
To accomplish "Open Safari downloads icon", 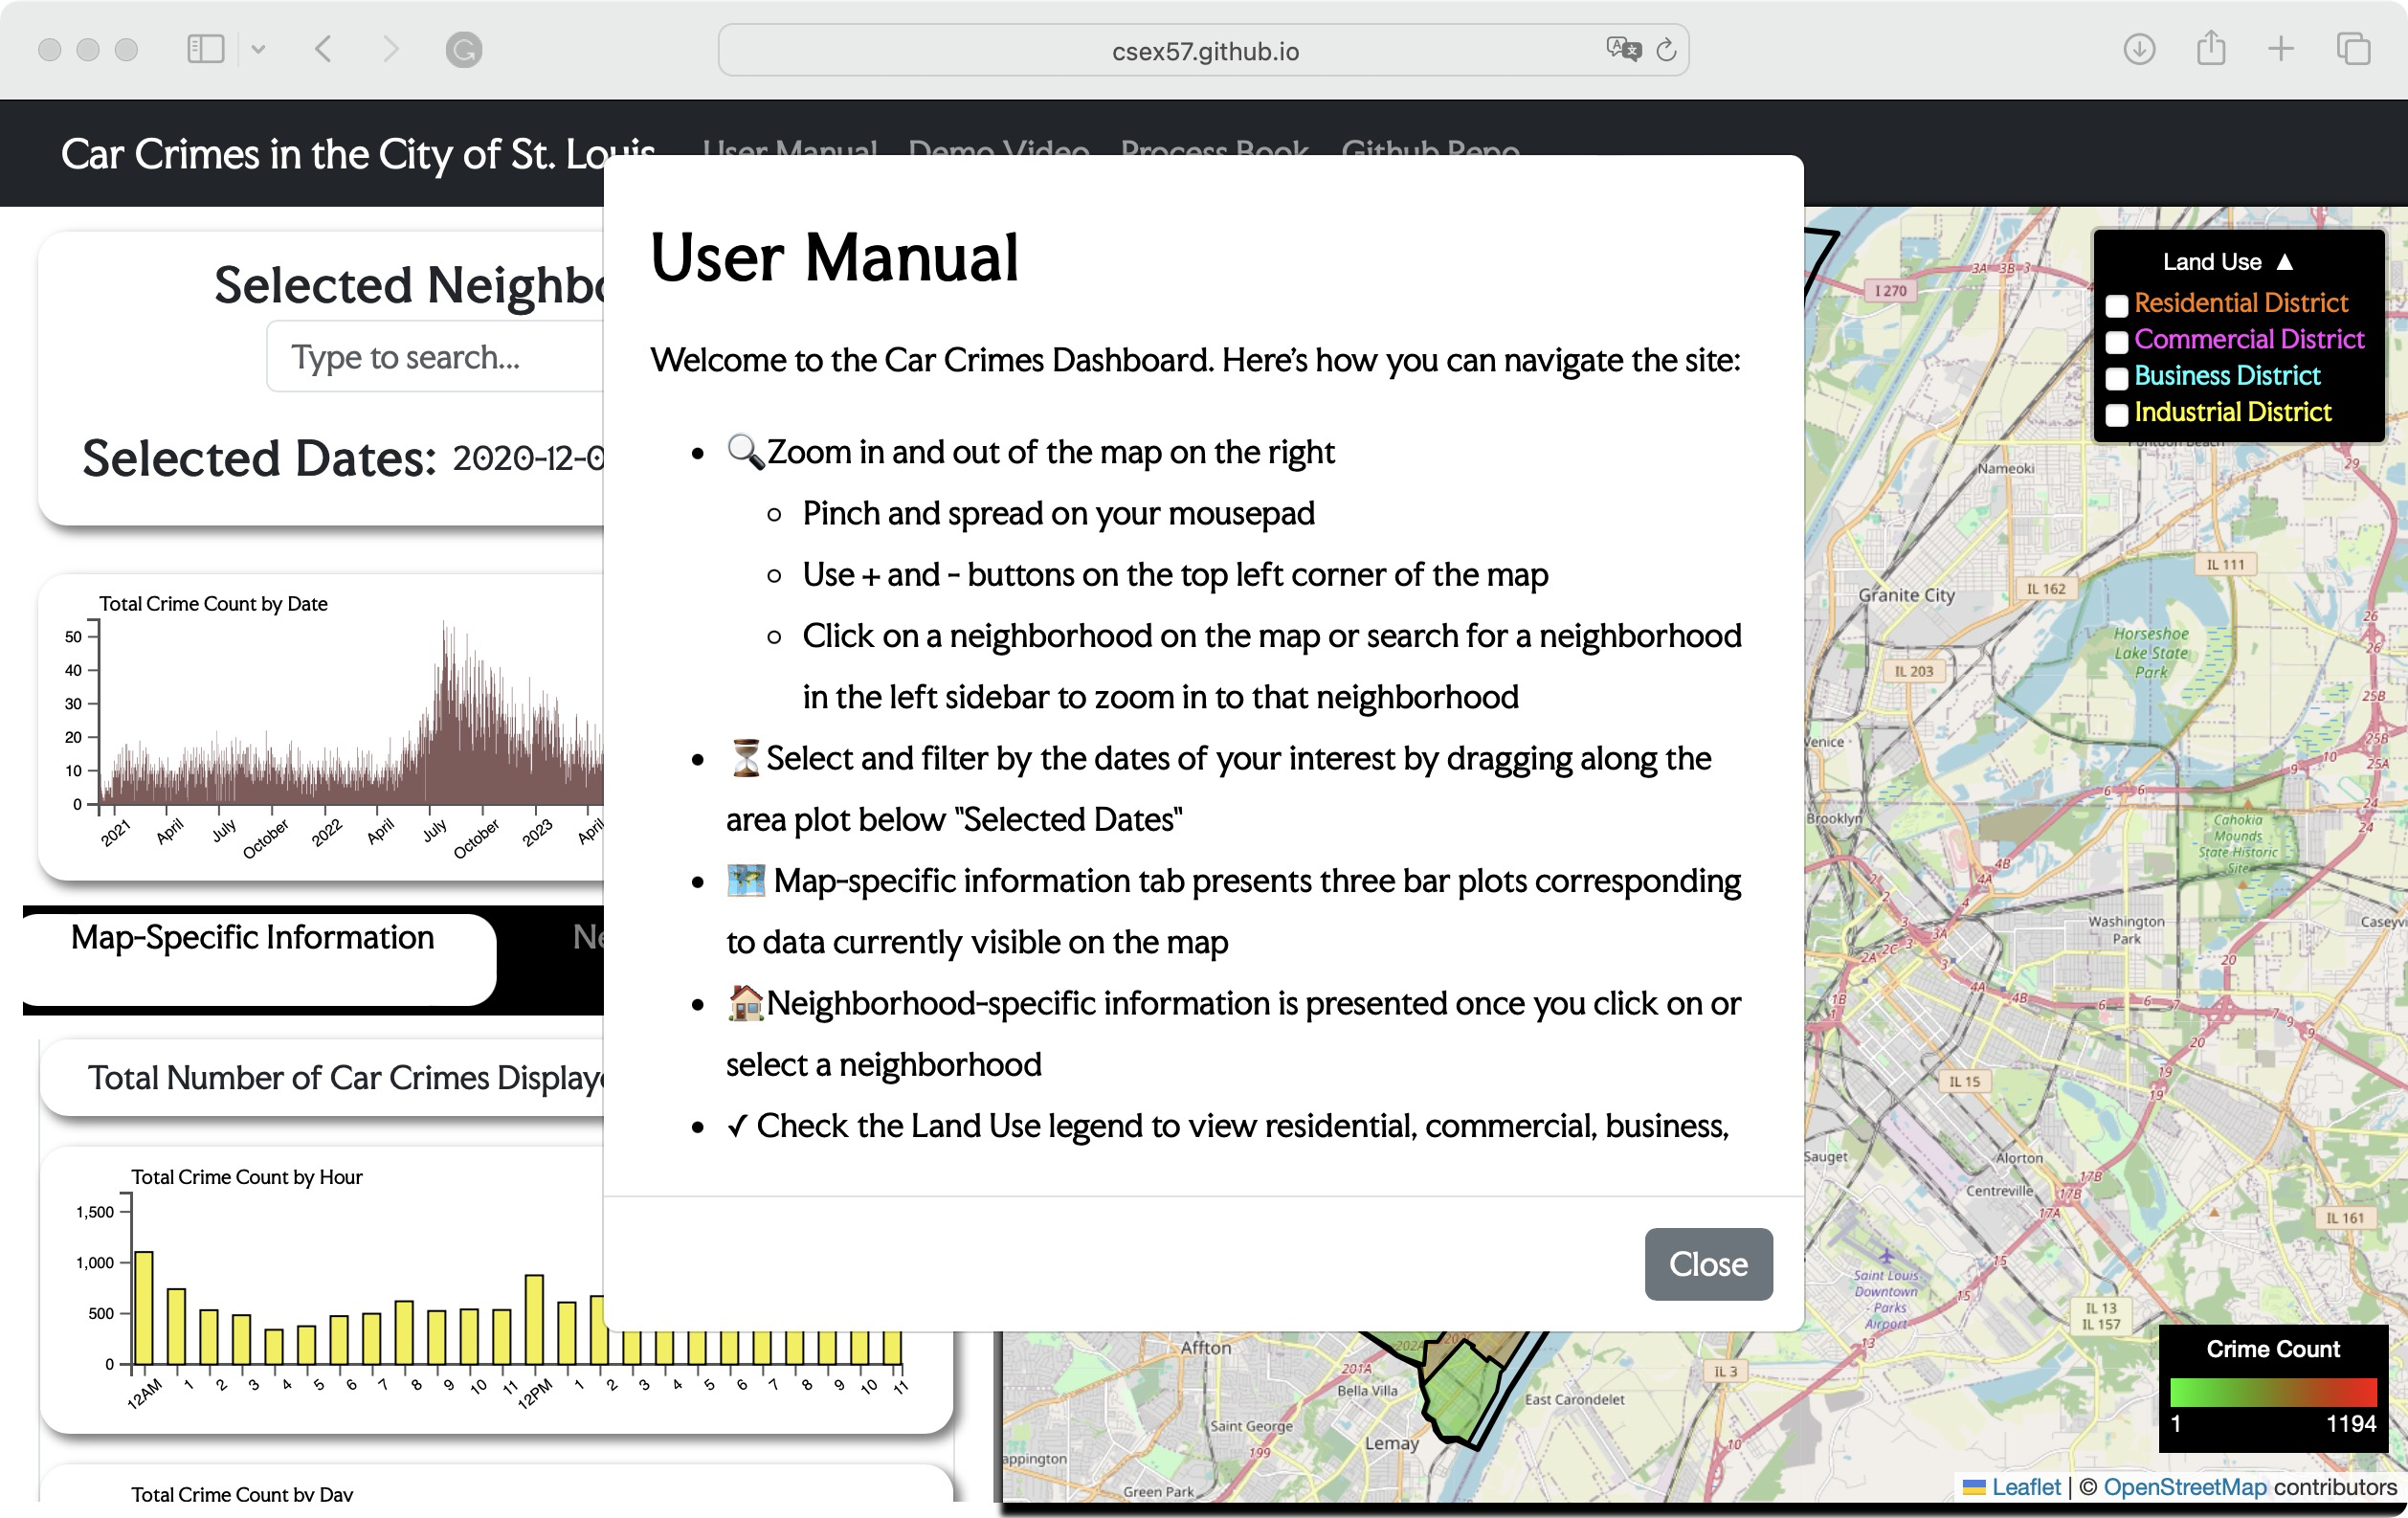I will coord(2138,49).
